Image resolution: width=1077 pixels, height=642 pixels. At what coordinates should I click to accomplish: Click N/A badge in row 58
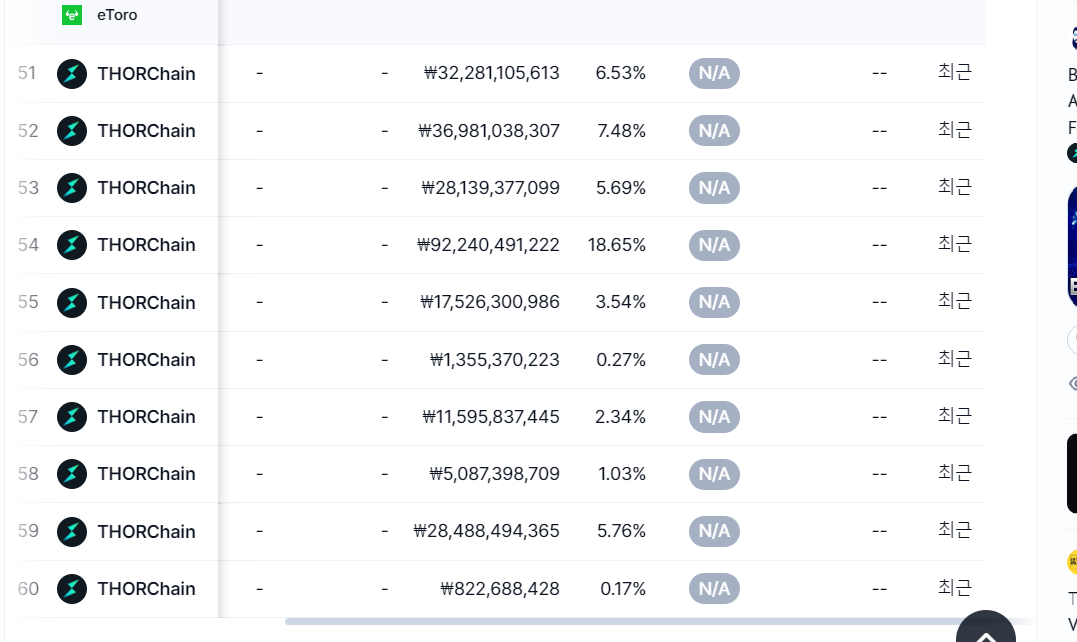point(714,474)
